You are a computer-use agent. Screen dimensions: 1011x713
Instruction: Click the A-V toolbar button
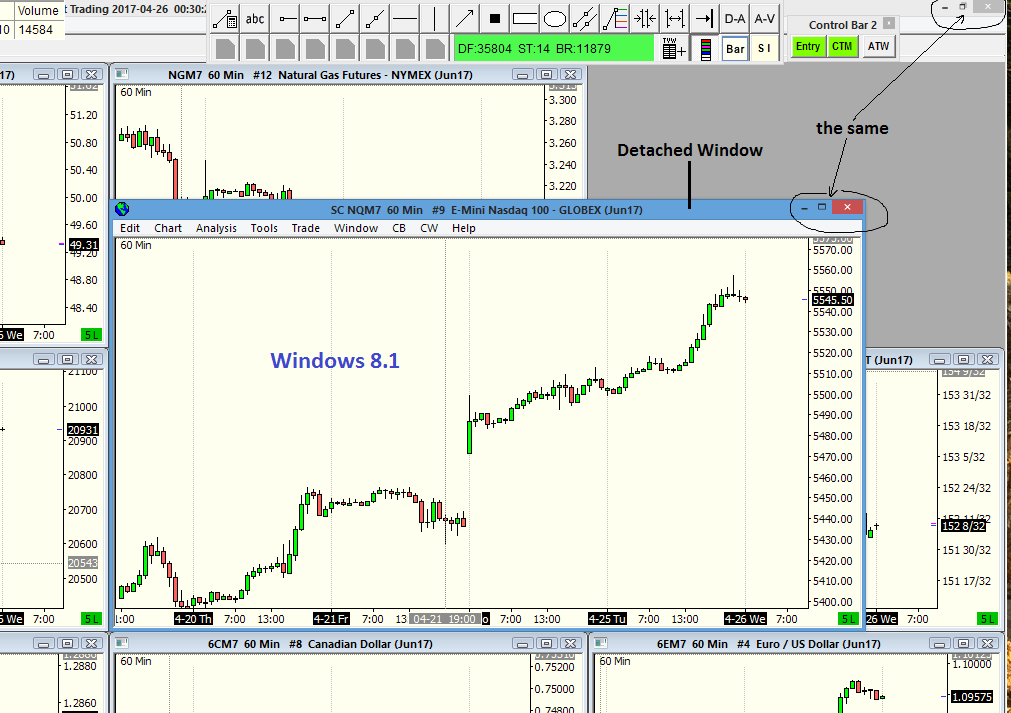pyautogui.click(x=765, y=19)
